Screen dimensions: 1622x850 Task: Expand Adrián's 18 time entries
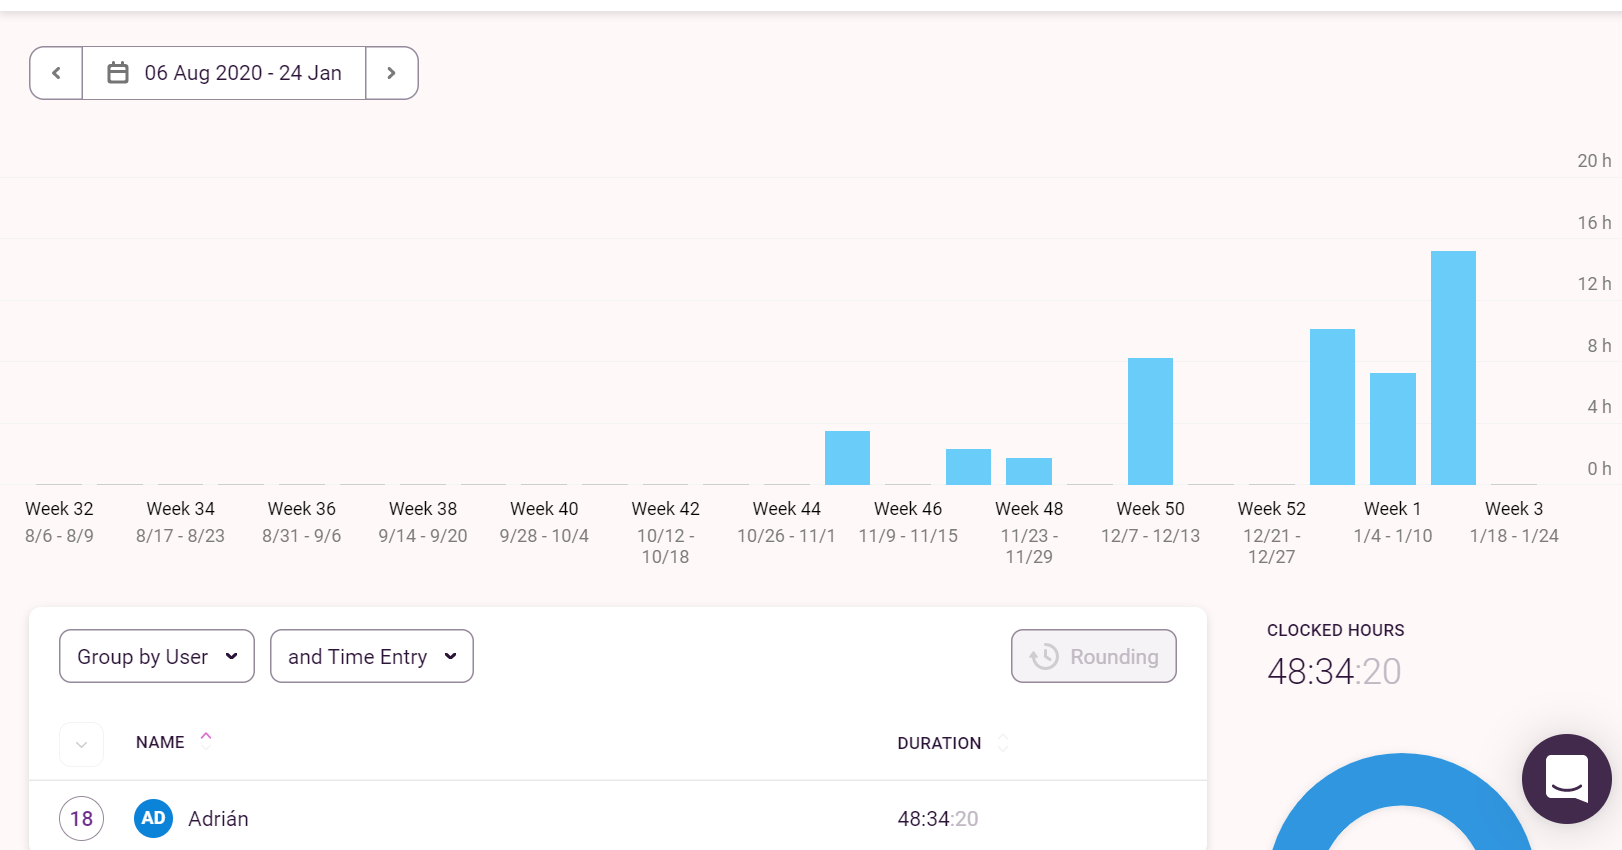point(81,819)
